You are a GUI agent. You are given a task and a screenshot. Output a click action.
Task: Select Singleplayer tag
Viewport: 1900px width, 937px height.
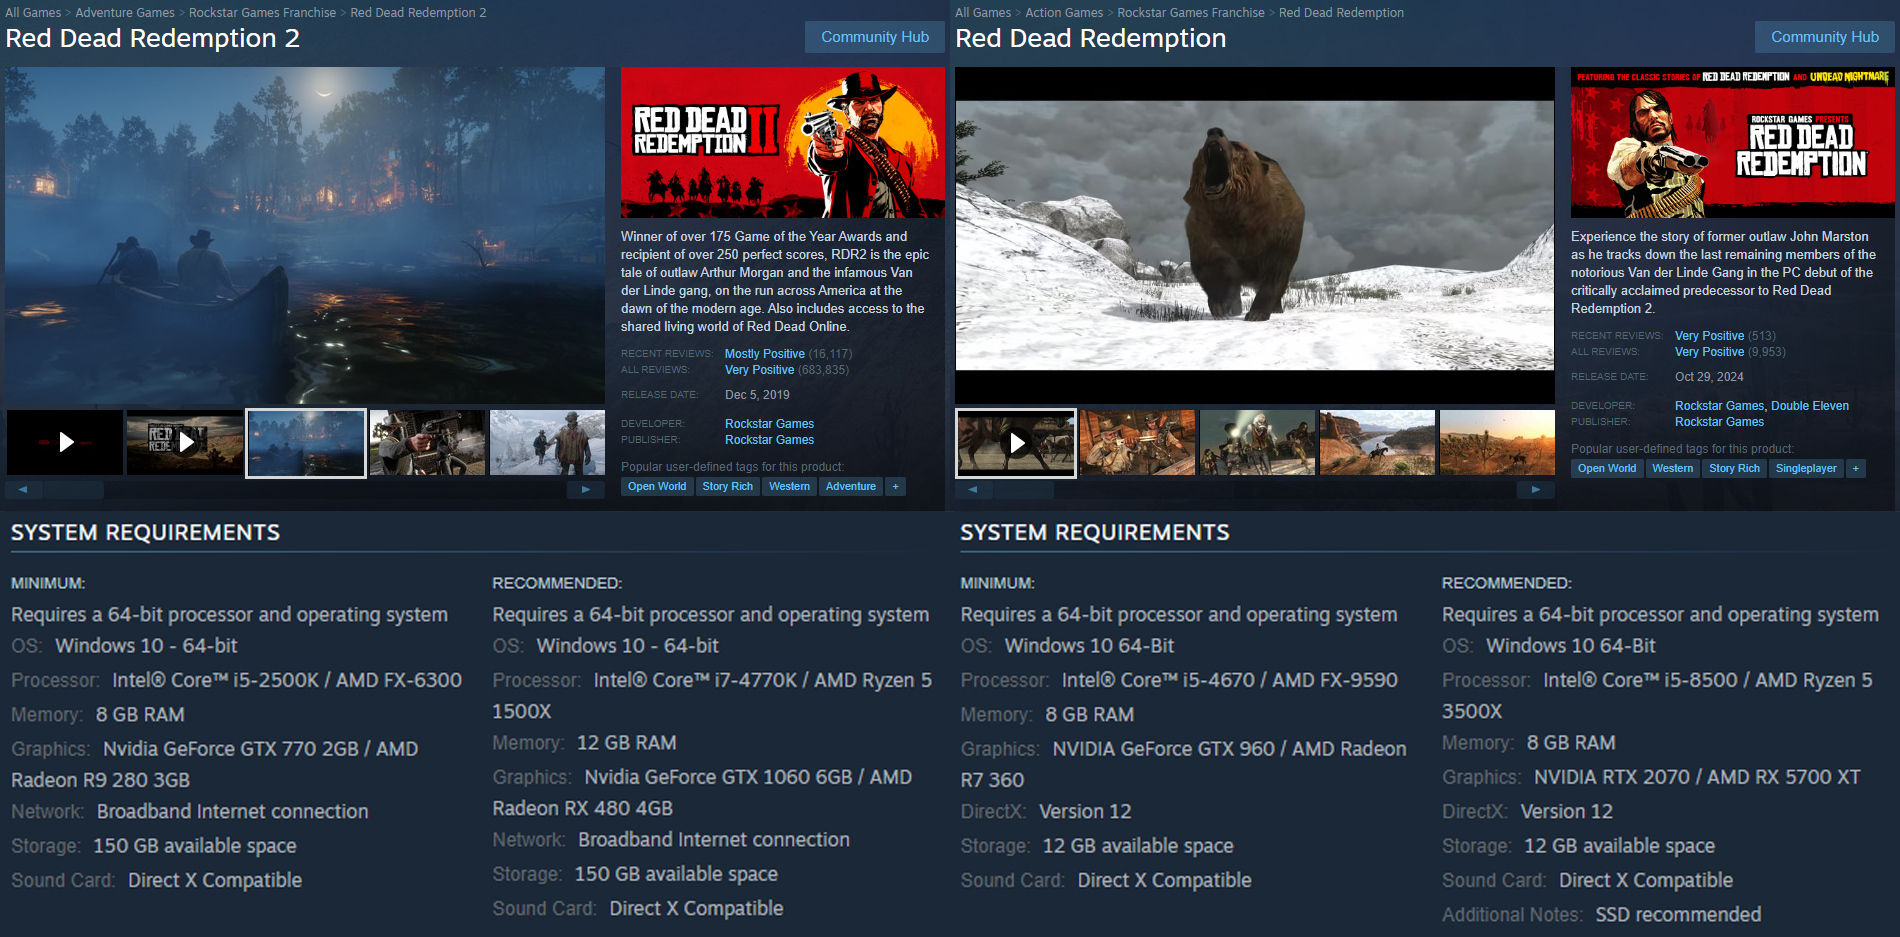click(1806, 468)
